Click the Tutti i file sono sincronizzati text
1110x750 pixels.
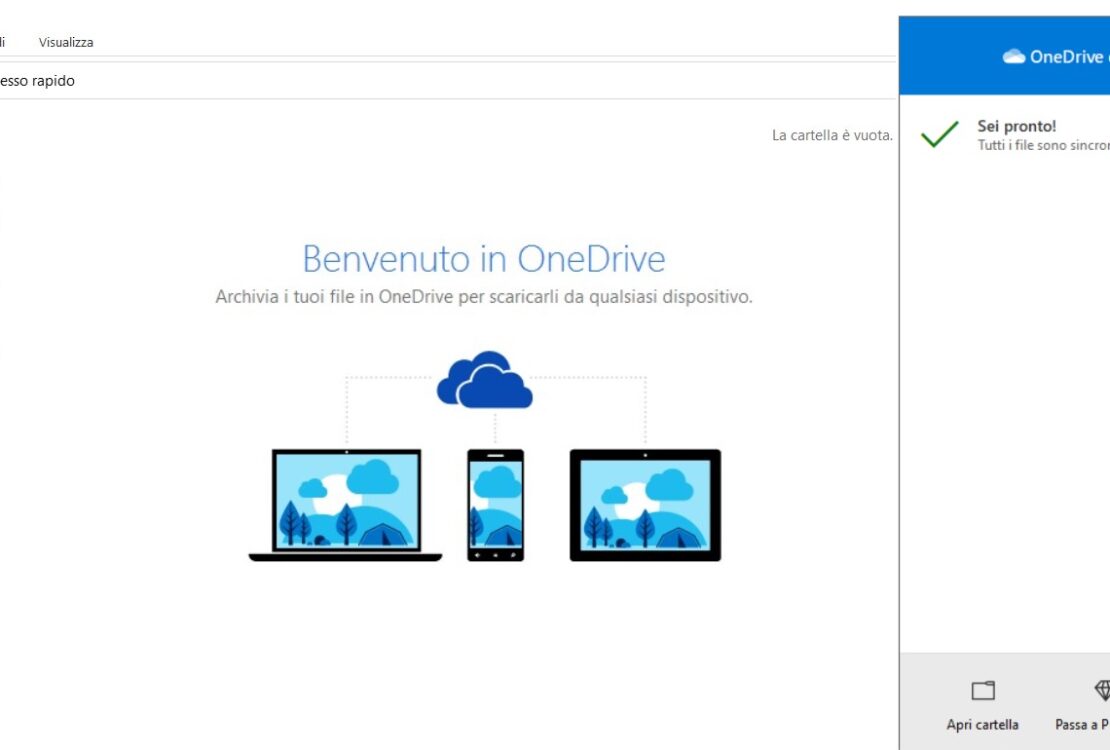[x=1042, y=145]
